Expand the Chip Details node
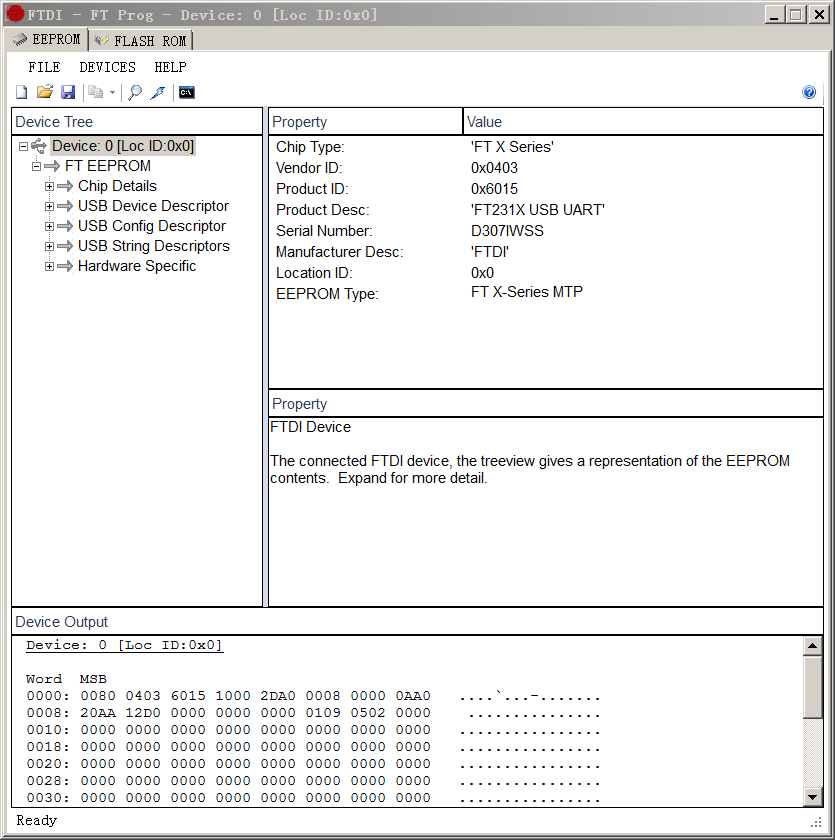 coord(49,186)
